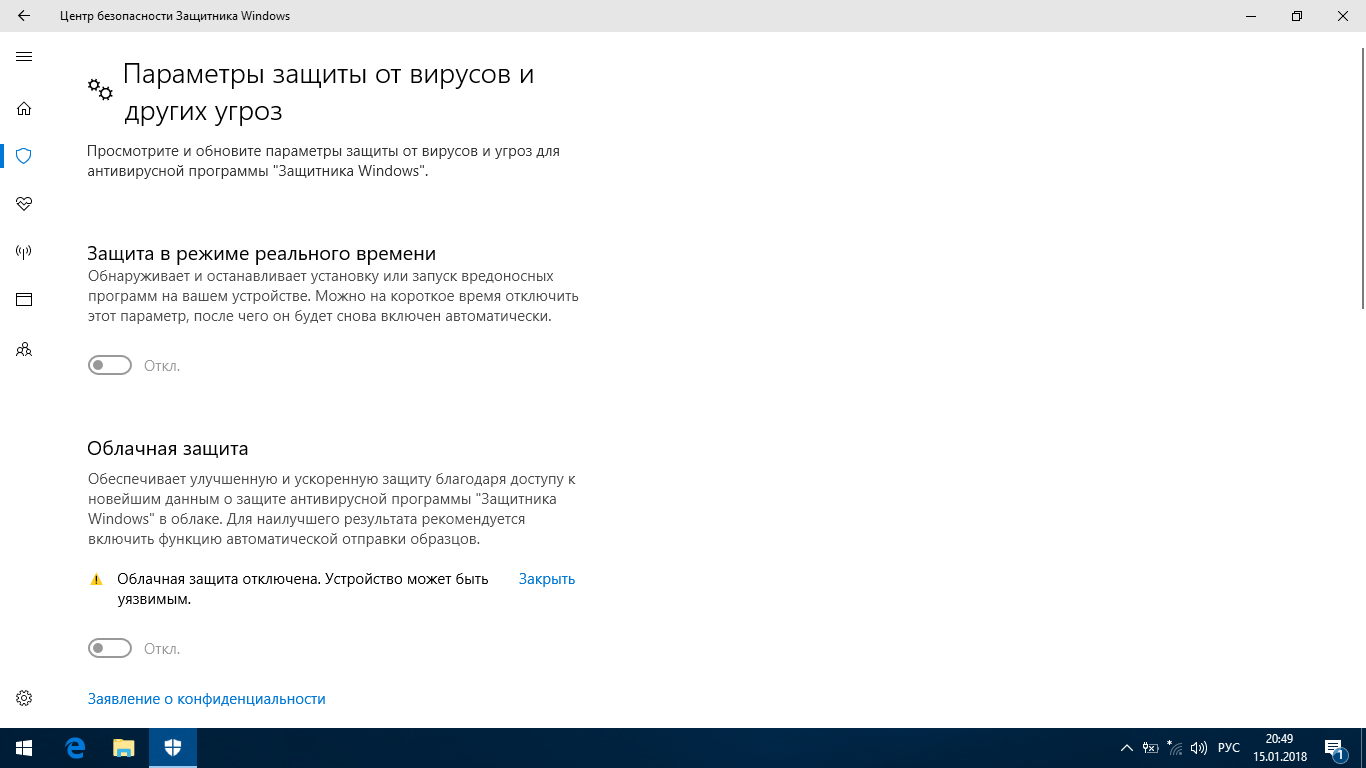Open App and browser control icon

click(x=24, y=299)
